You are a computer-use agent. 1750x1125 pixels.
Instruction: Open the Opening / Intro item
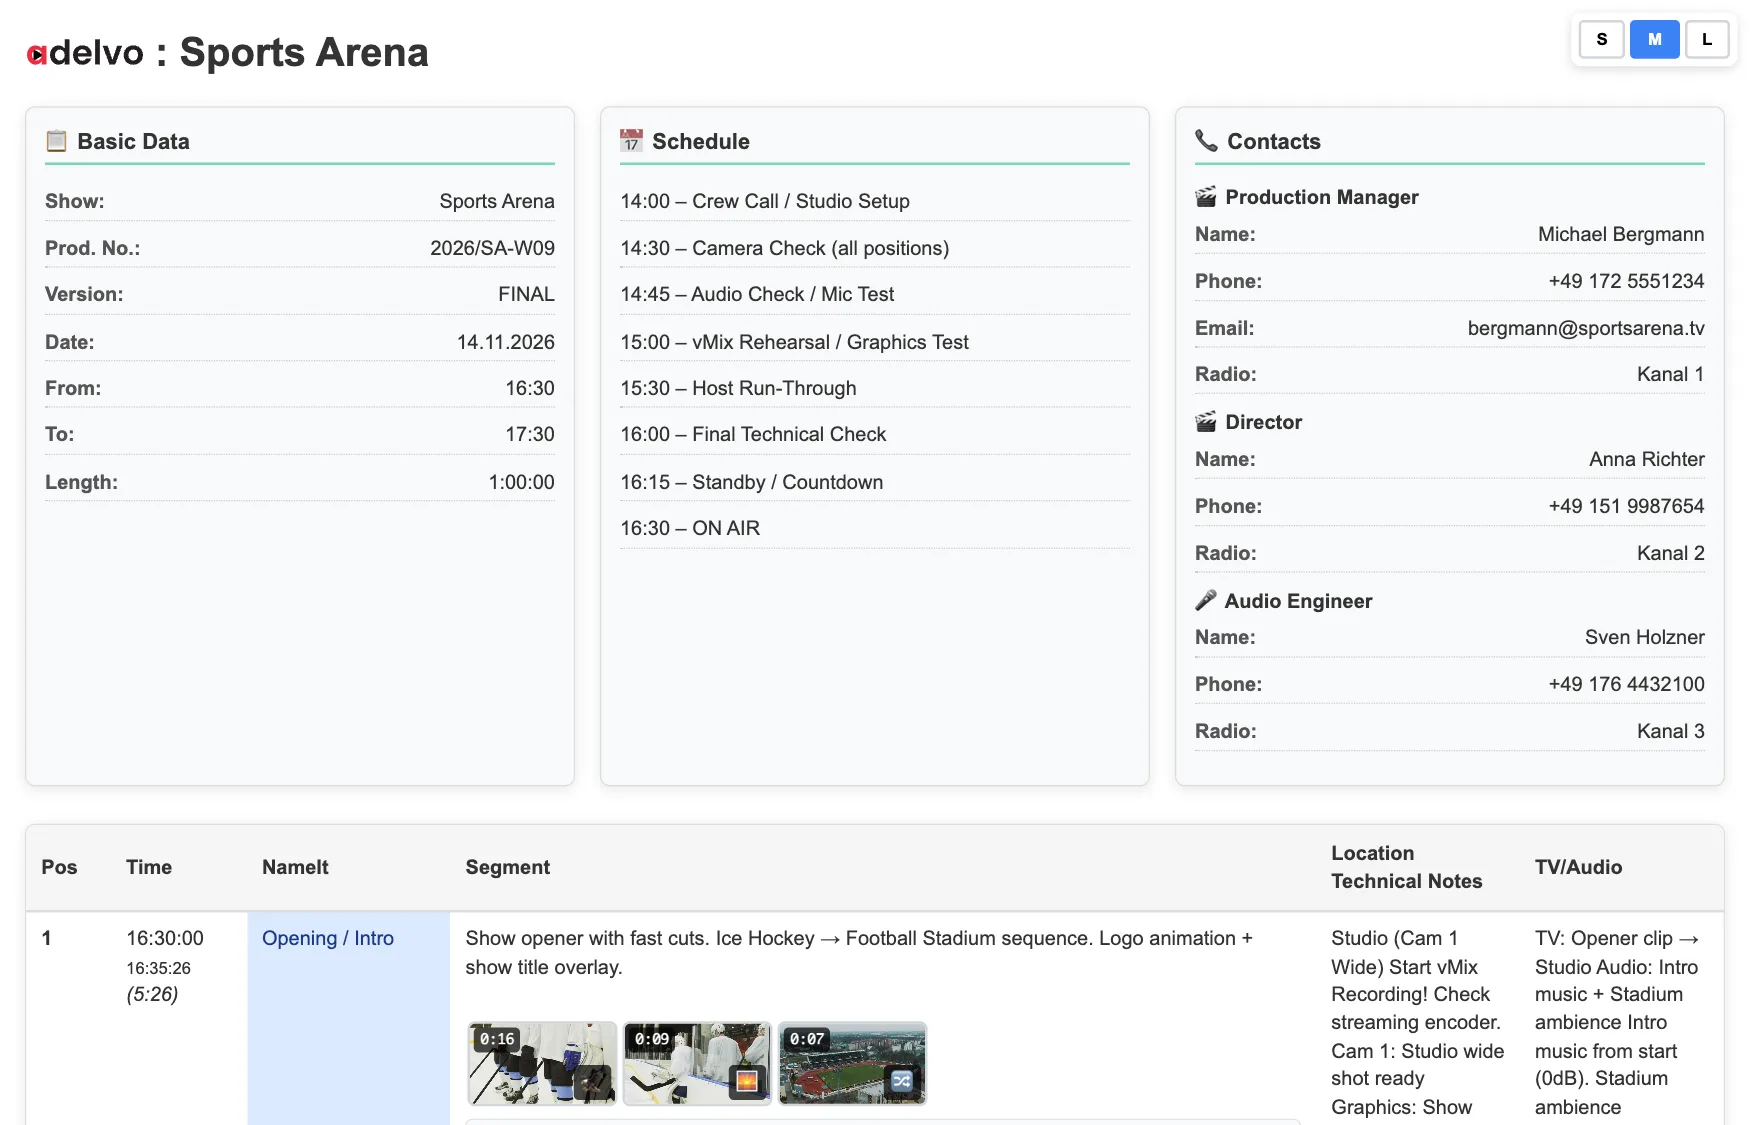[x=328, y=938]
